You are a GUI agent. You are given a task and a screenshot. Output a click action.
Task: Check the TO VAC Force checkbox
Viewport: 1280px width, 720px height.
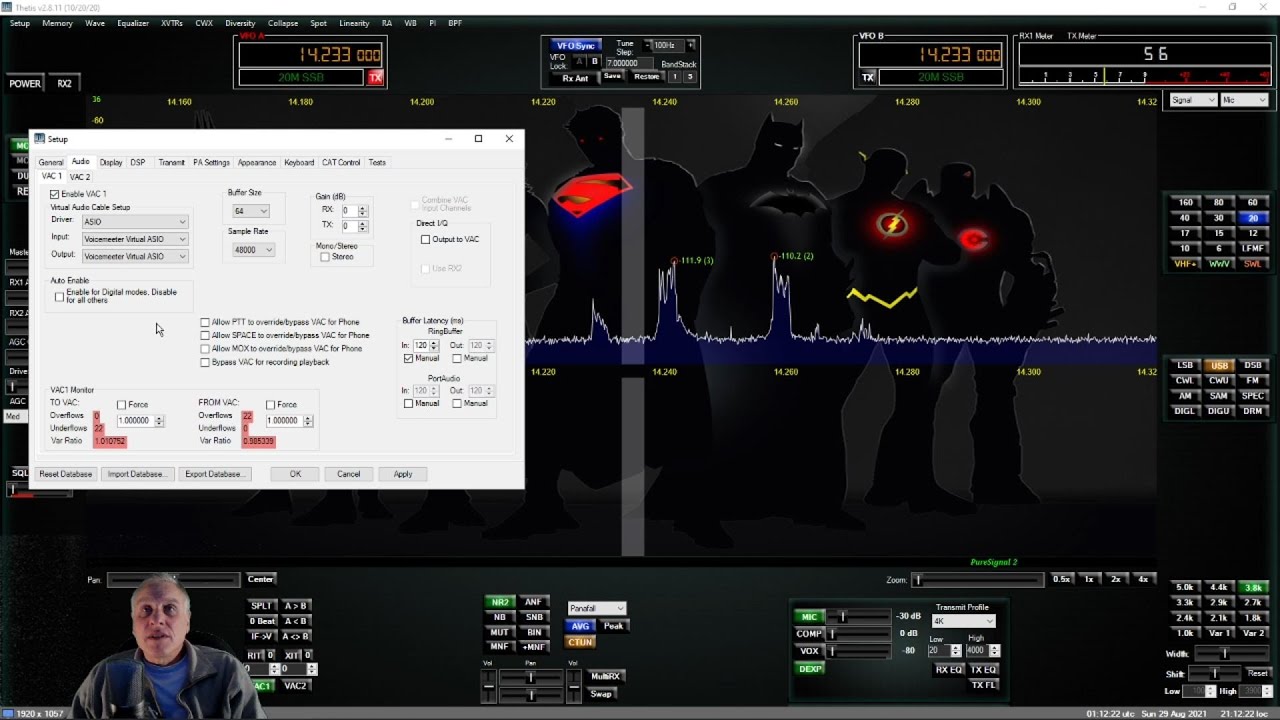click(122, 405)
